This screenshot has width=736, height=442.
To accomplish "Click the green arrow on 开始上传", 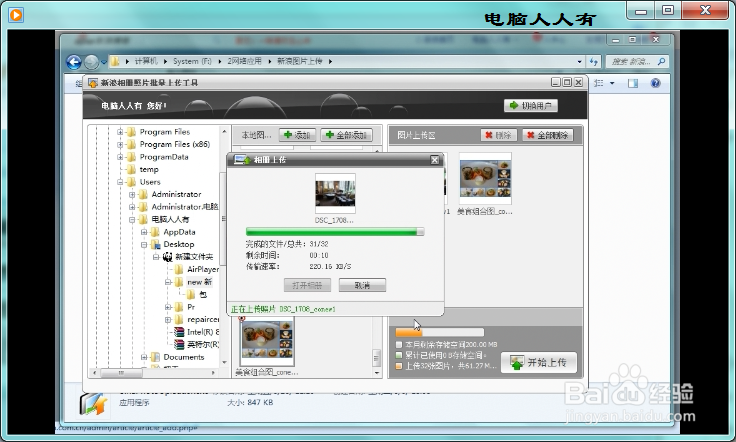I will [x=517, y=363].
